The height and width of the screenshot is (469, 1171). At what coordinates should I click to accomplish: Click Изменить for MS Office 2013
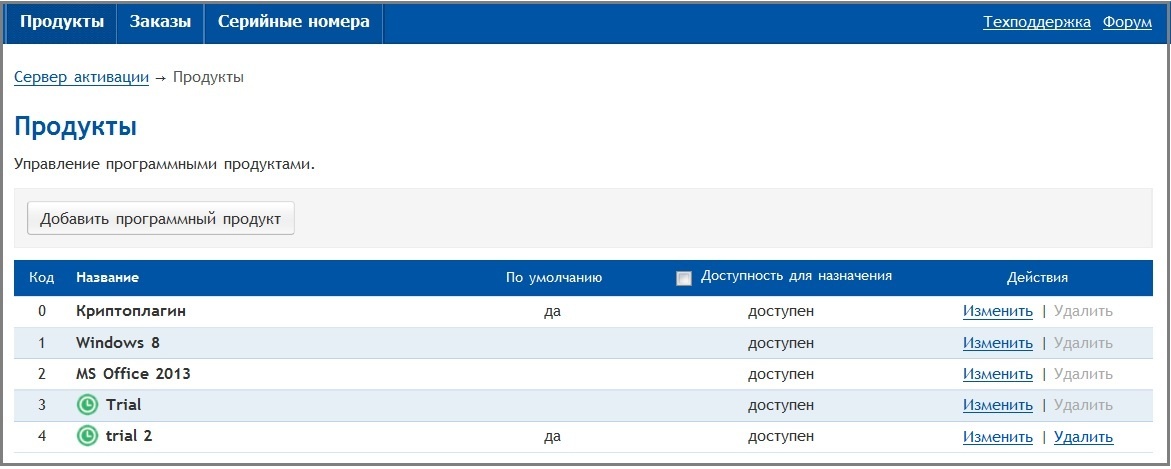pos(997,374)
